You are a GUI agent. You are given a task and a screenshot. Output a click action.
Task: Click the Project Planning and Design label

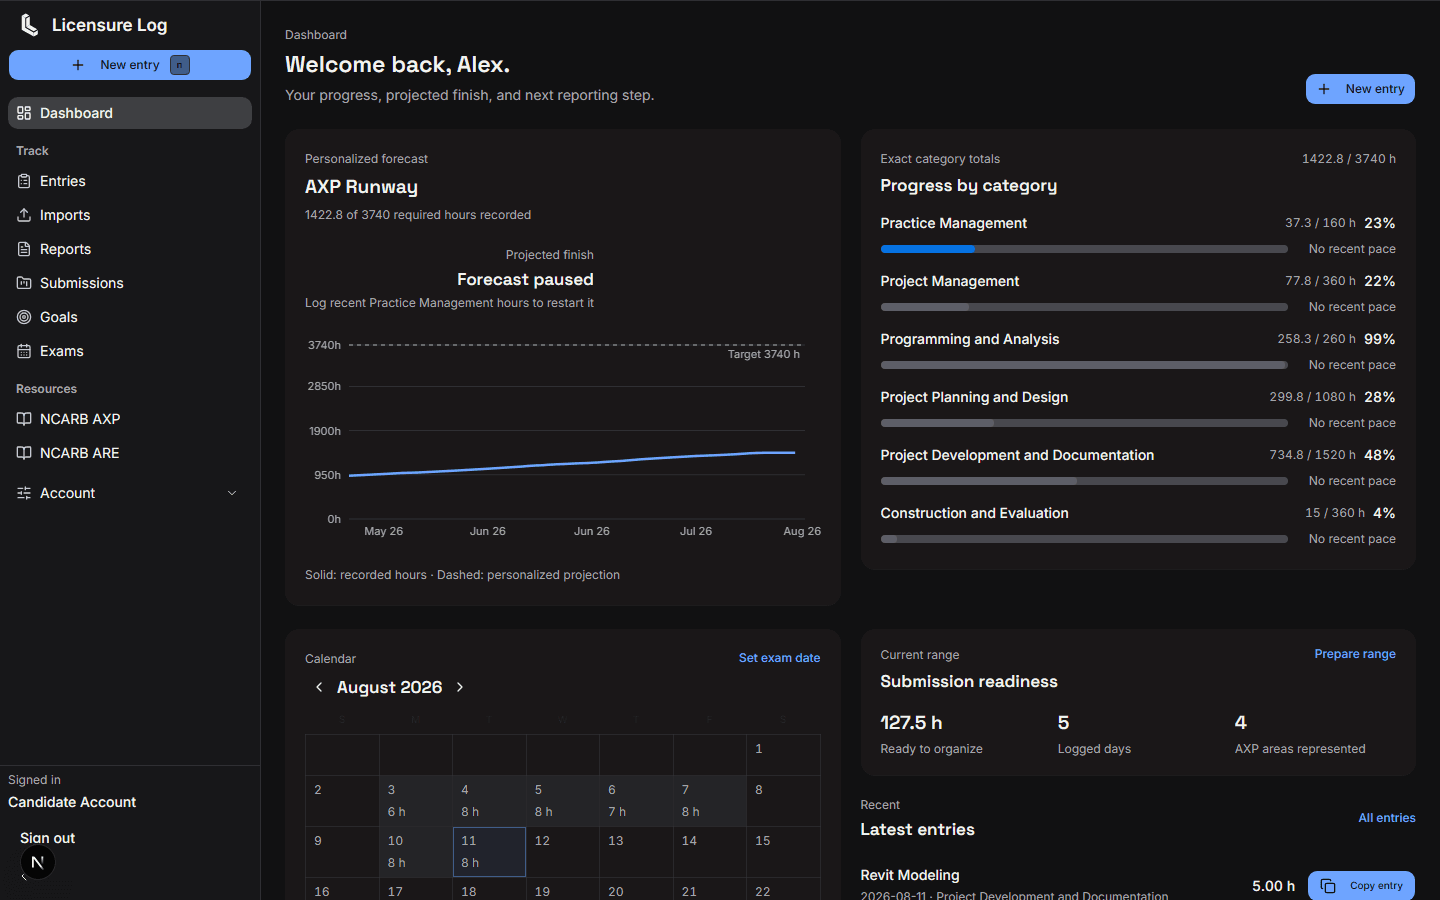tap(974, 397)
